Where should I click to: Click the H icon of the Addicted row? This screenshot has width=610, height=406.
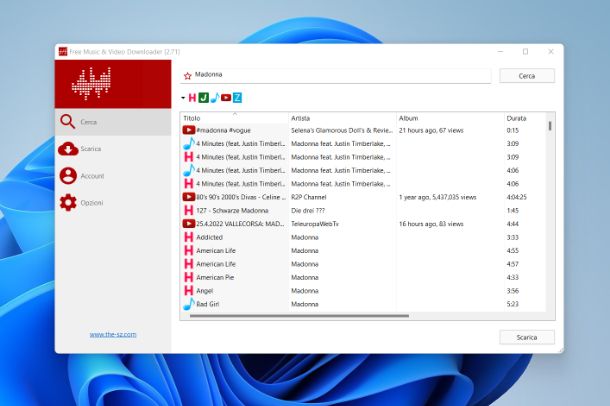point(189,237)
